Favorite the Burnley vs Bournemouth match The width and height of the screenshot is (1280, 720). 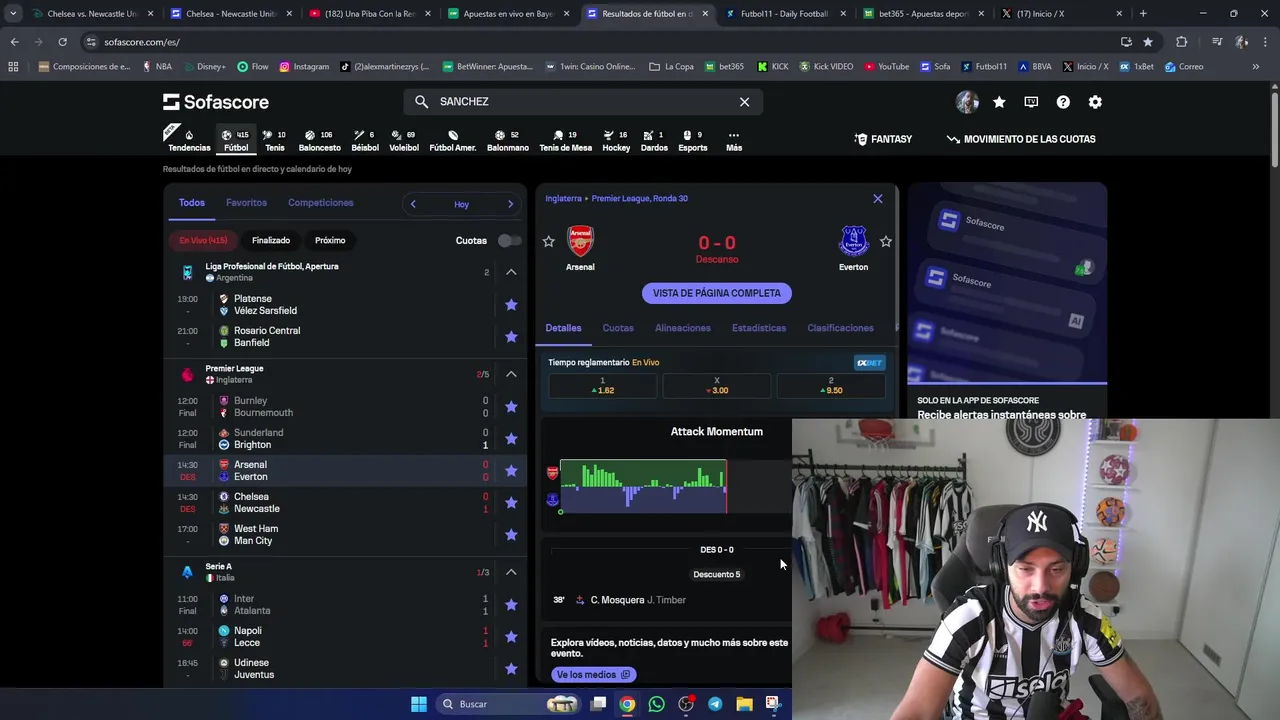coord(511,407)
